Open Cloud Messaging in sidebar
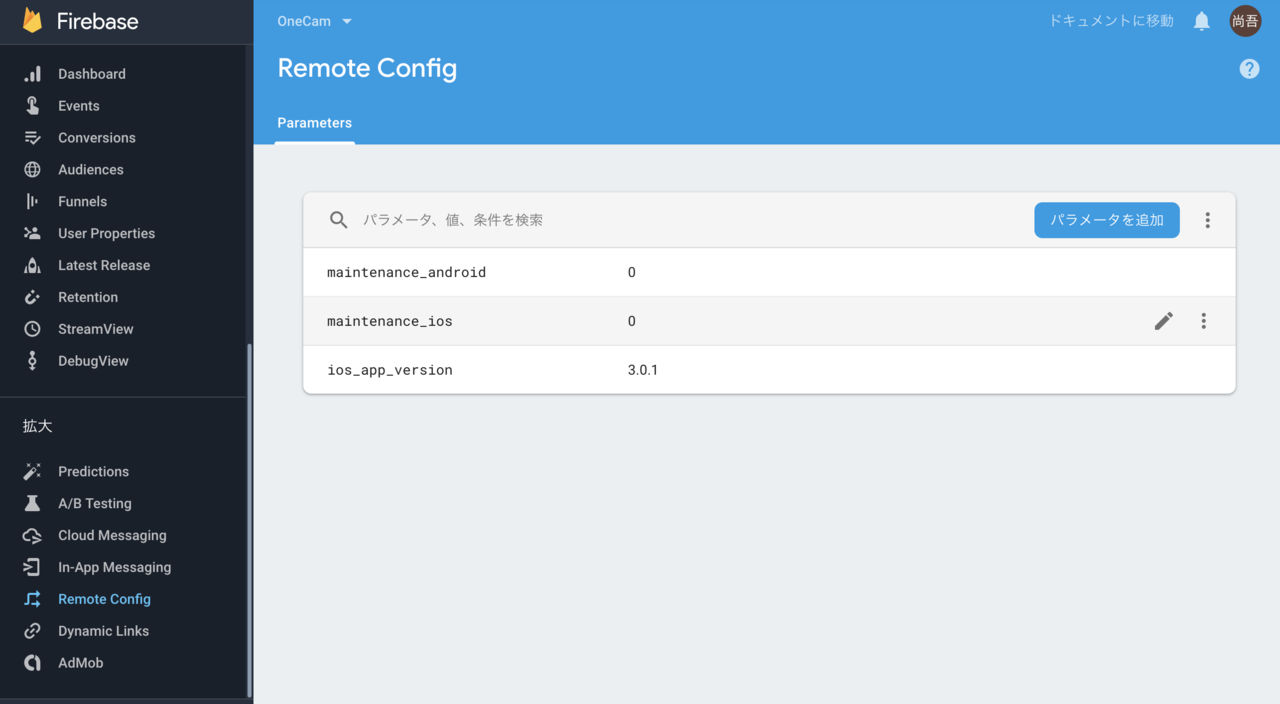Viewport: 1280px width, 704px height. 112,535
